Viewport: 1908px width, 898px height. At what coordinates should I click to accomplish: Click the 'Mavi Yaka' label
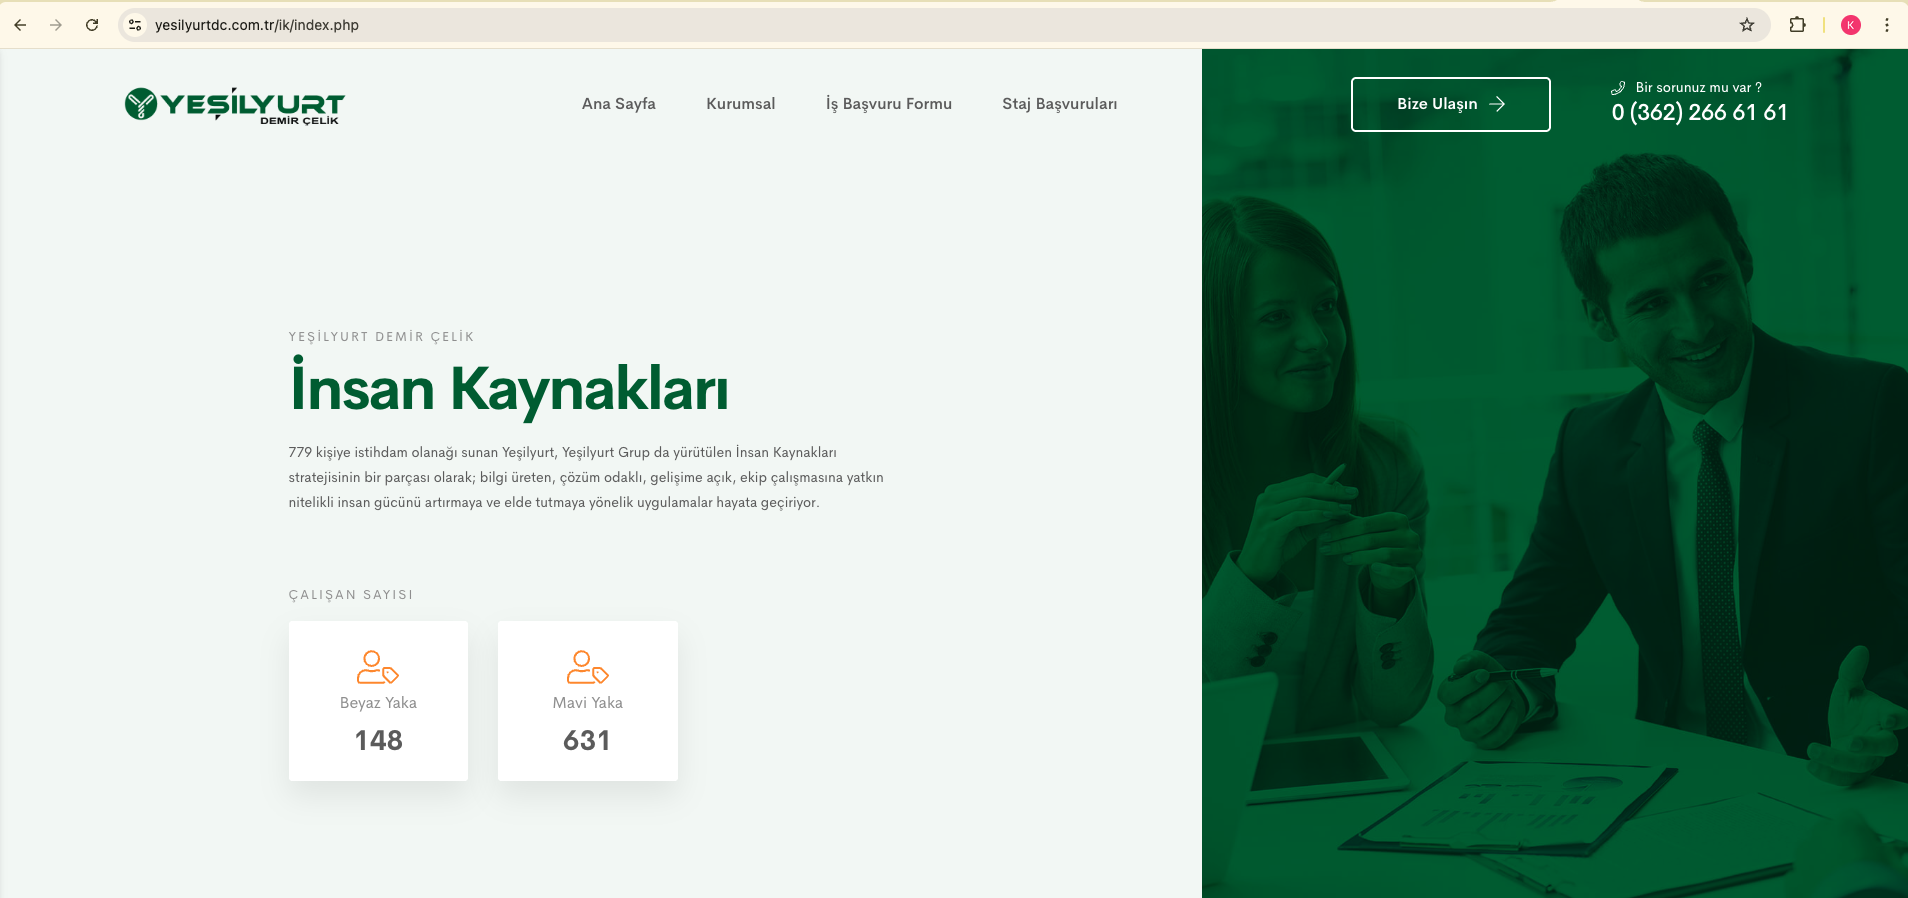click(588, 703)
